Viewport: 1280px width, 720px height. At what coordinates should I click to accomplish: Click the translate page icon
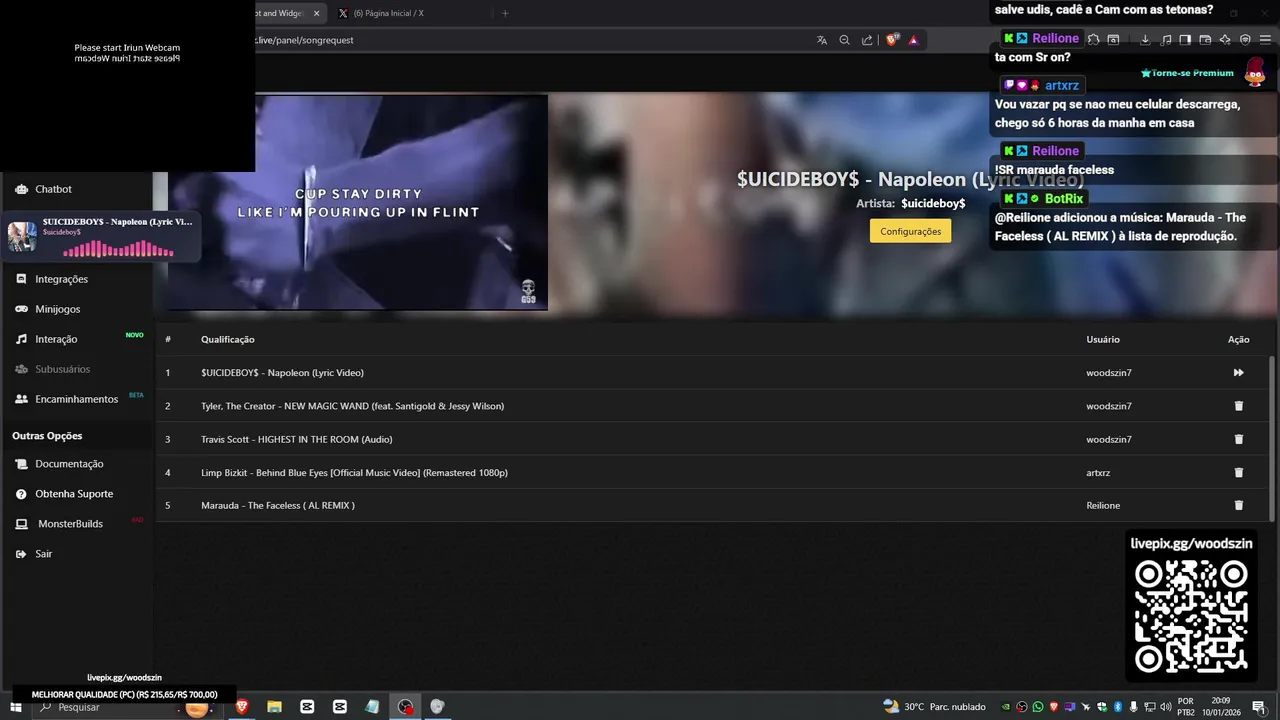pos(822,40)
